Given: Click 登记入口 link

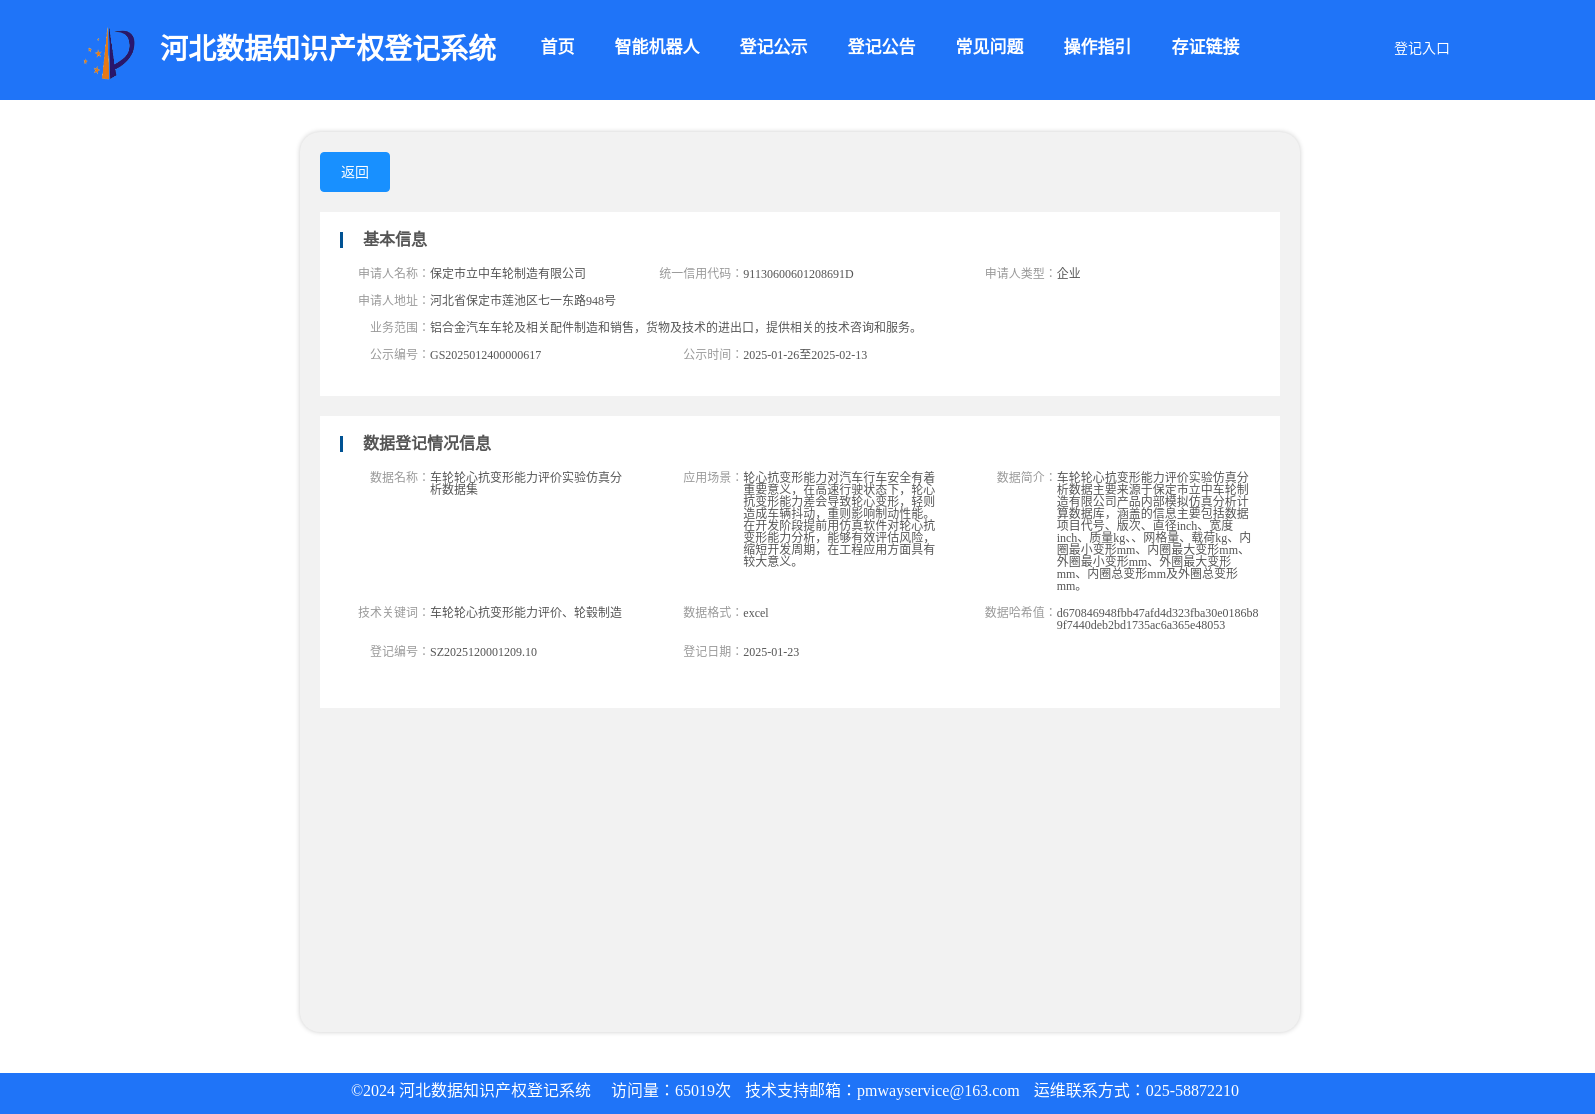Looking at the screenshot, I should coord(1421,48).
